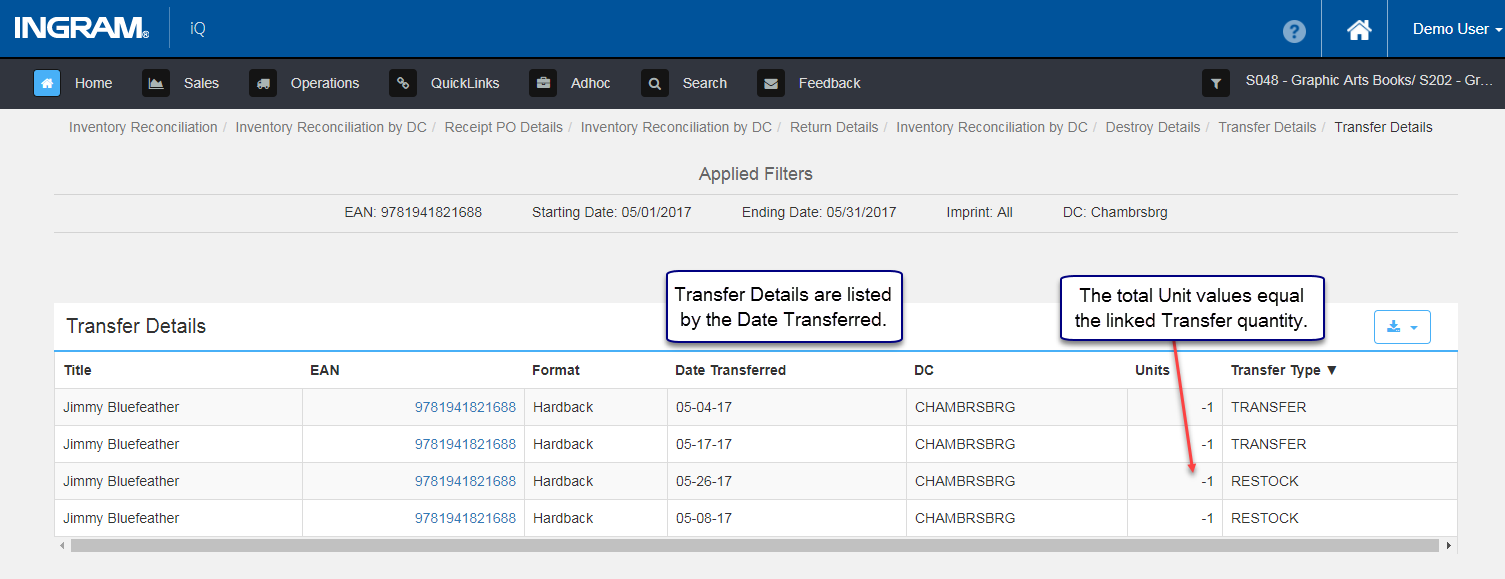Open EAN link in 05-04-17 row
The width and height of the screenshot is (1505, 579).
pos(465,407)
